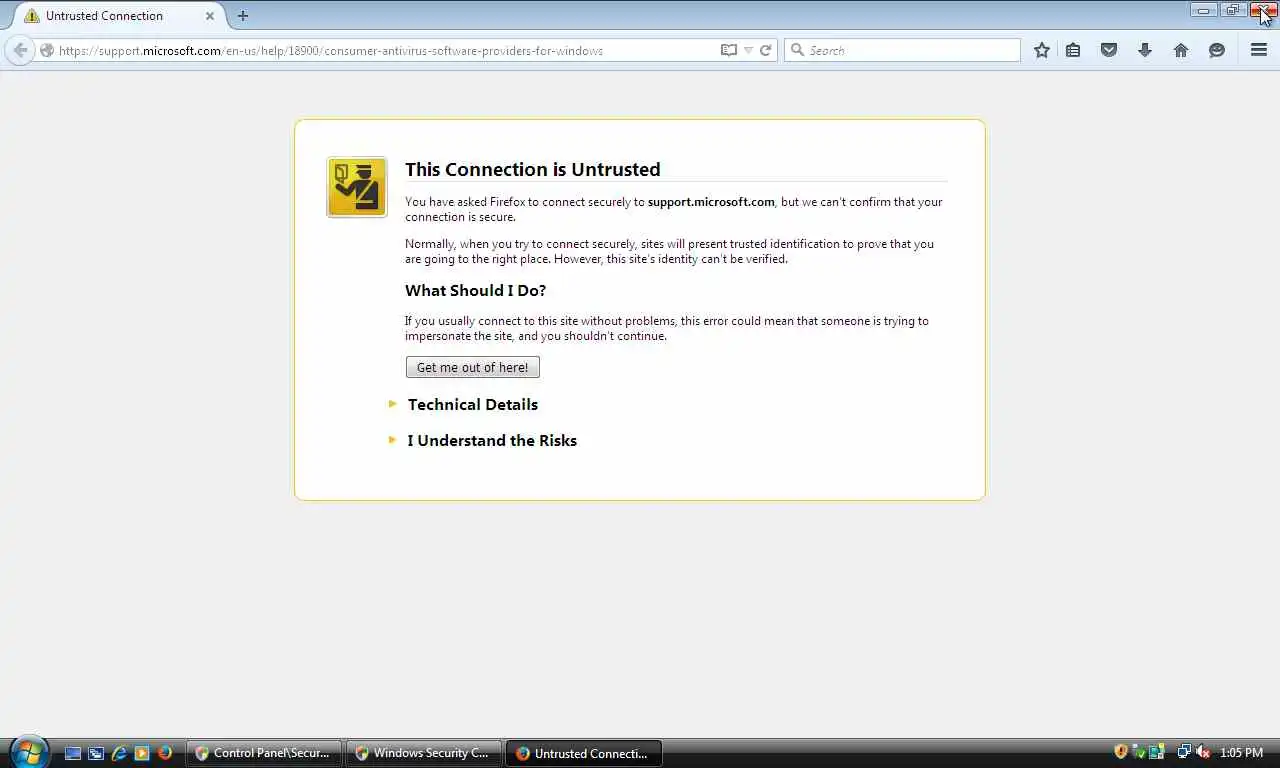Click Get me out of here! button
1280x768 pixels.
[x=473, y=367]
